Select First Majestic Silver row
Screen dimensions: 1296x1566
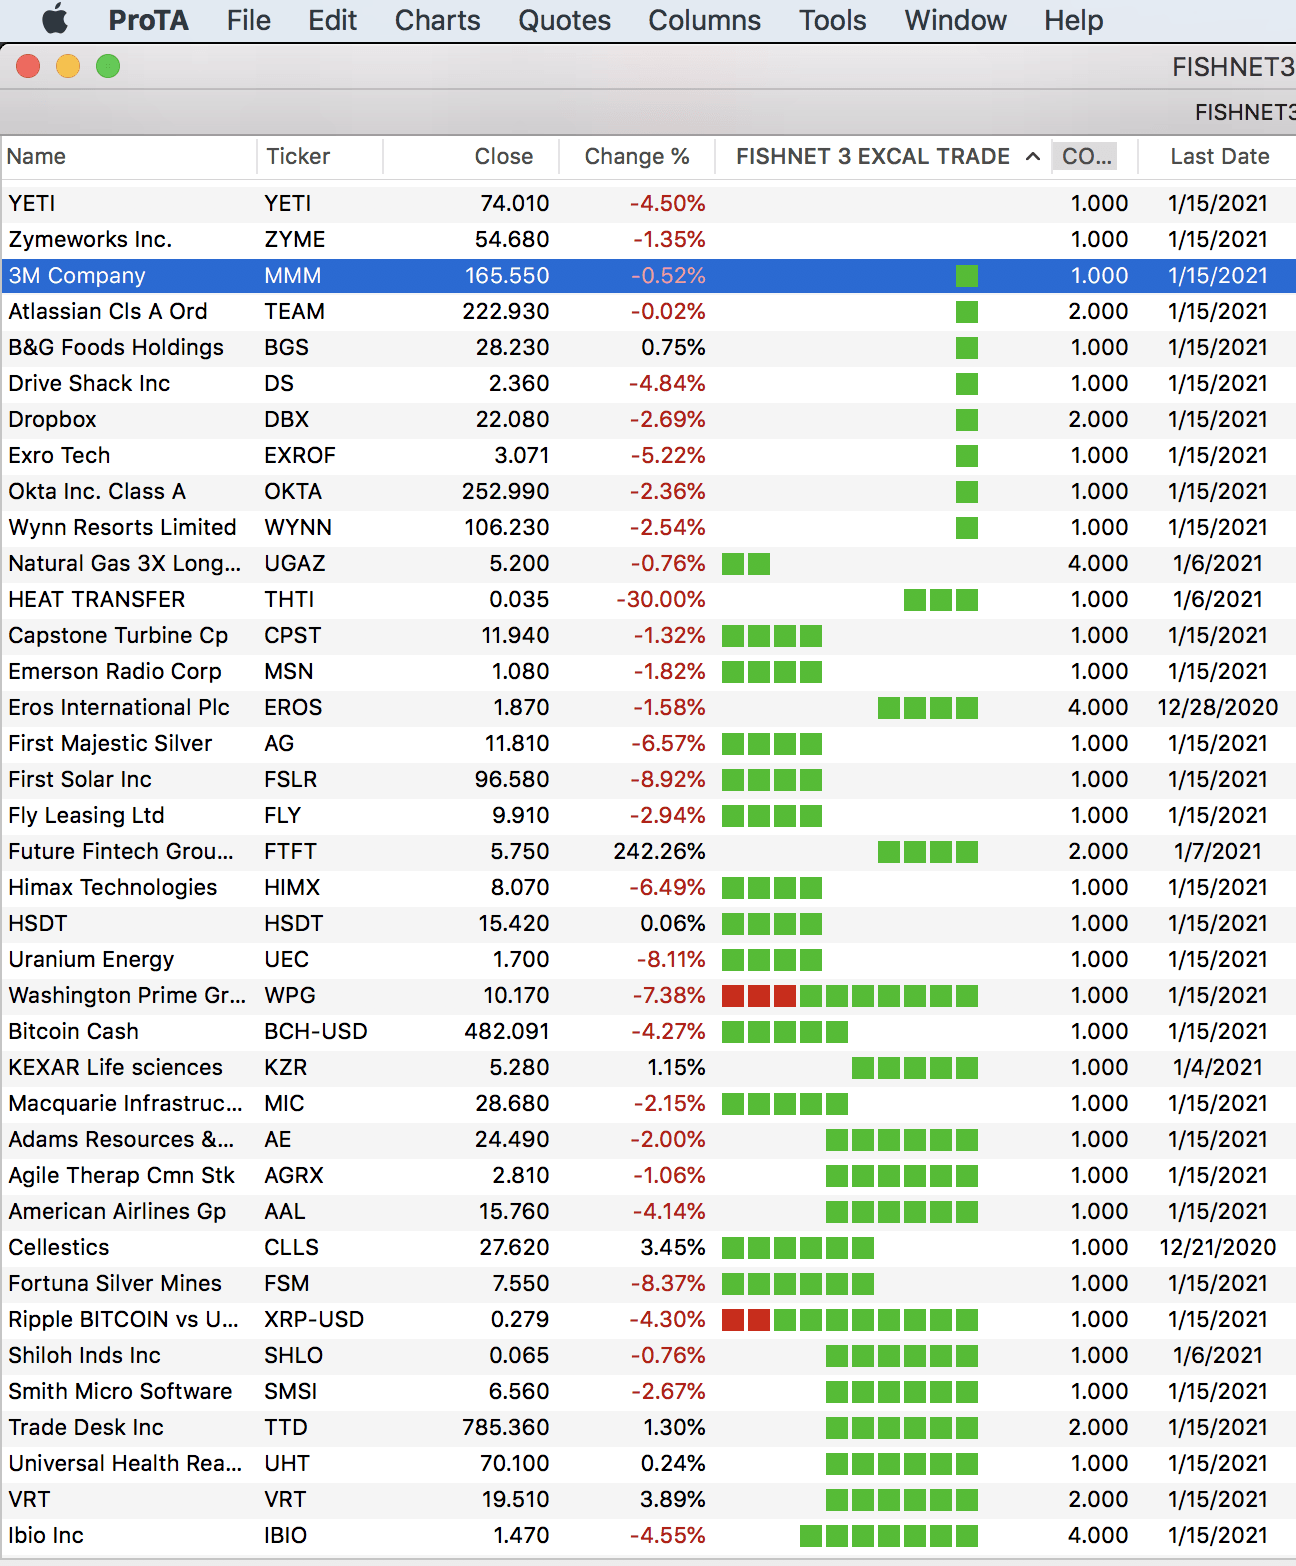pos(648,743)
